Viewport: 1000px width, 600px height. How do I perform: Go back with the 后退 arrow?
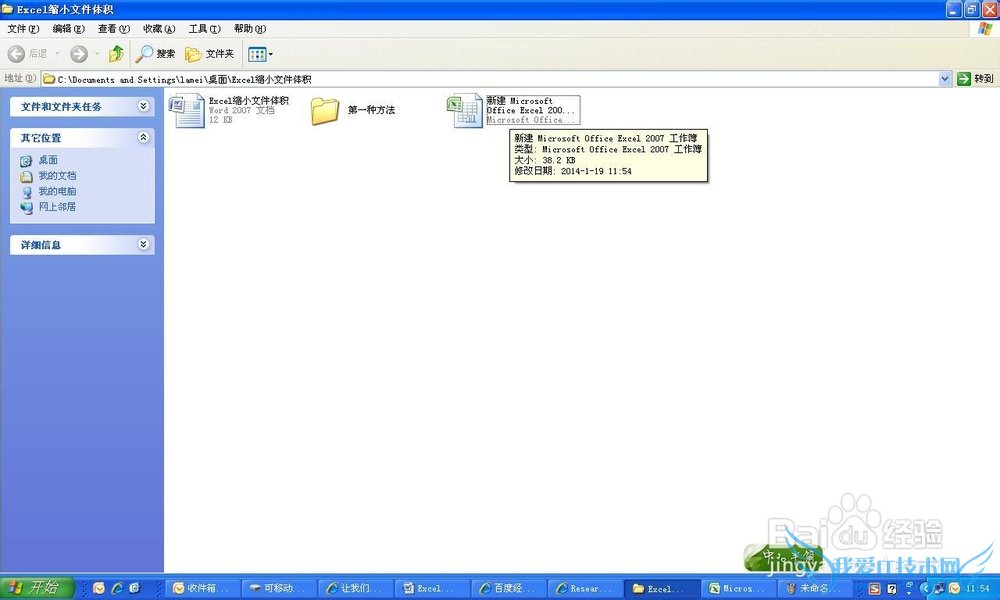coord(27,54)
